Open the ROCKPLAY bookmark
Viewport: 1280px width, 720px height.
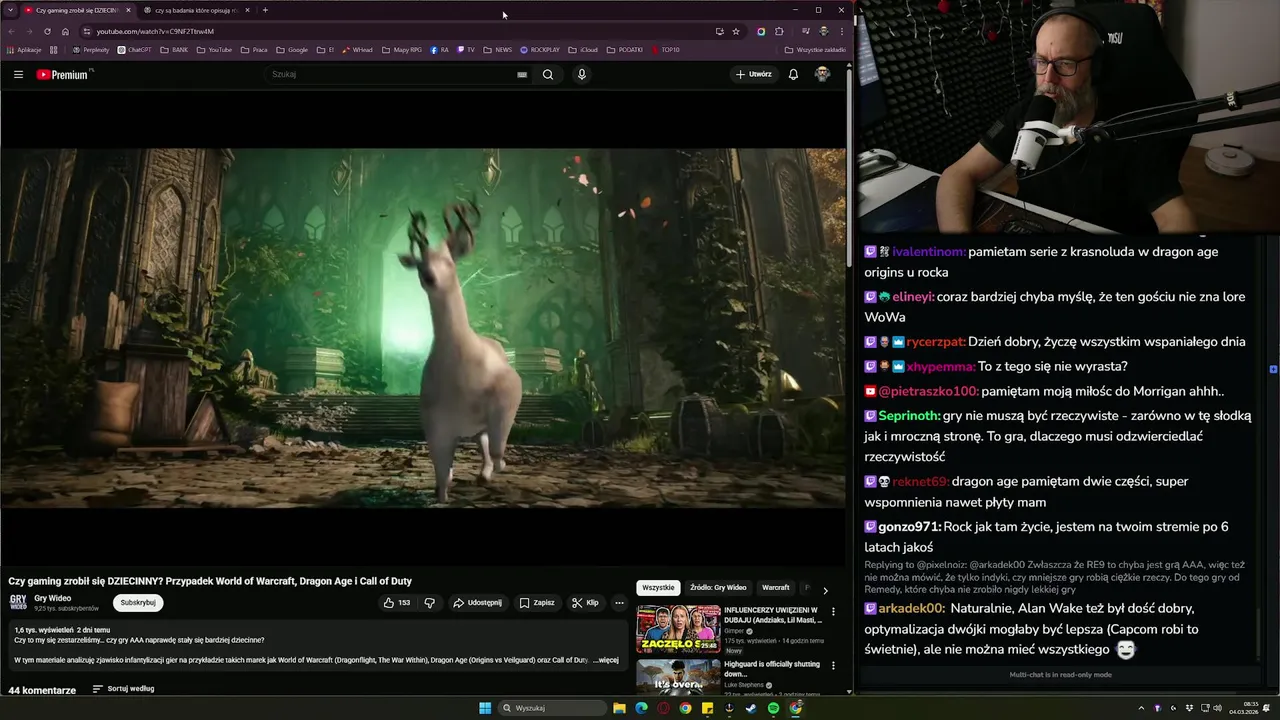click(x=540, y=49)
